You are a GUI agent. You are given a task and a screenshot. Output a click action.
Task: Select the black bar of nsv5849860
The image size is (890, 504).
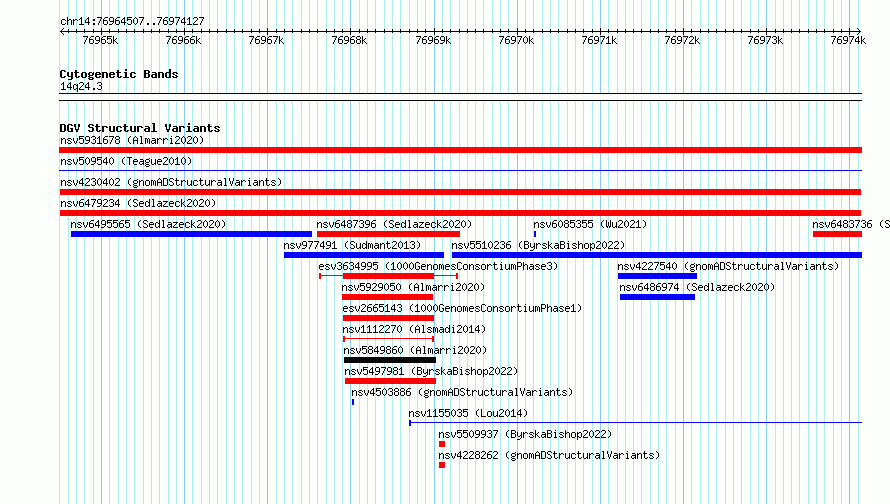coord(390,360)
